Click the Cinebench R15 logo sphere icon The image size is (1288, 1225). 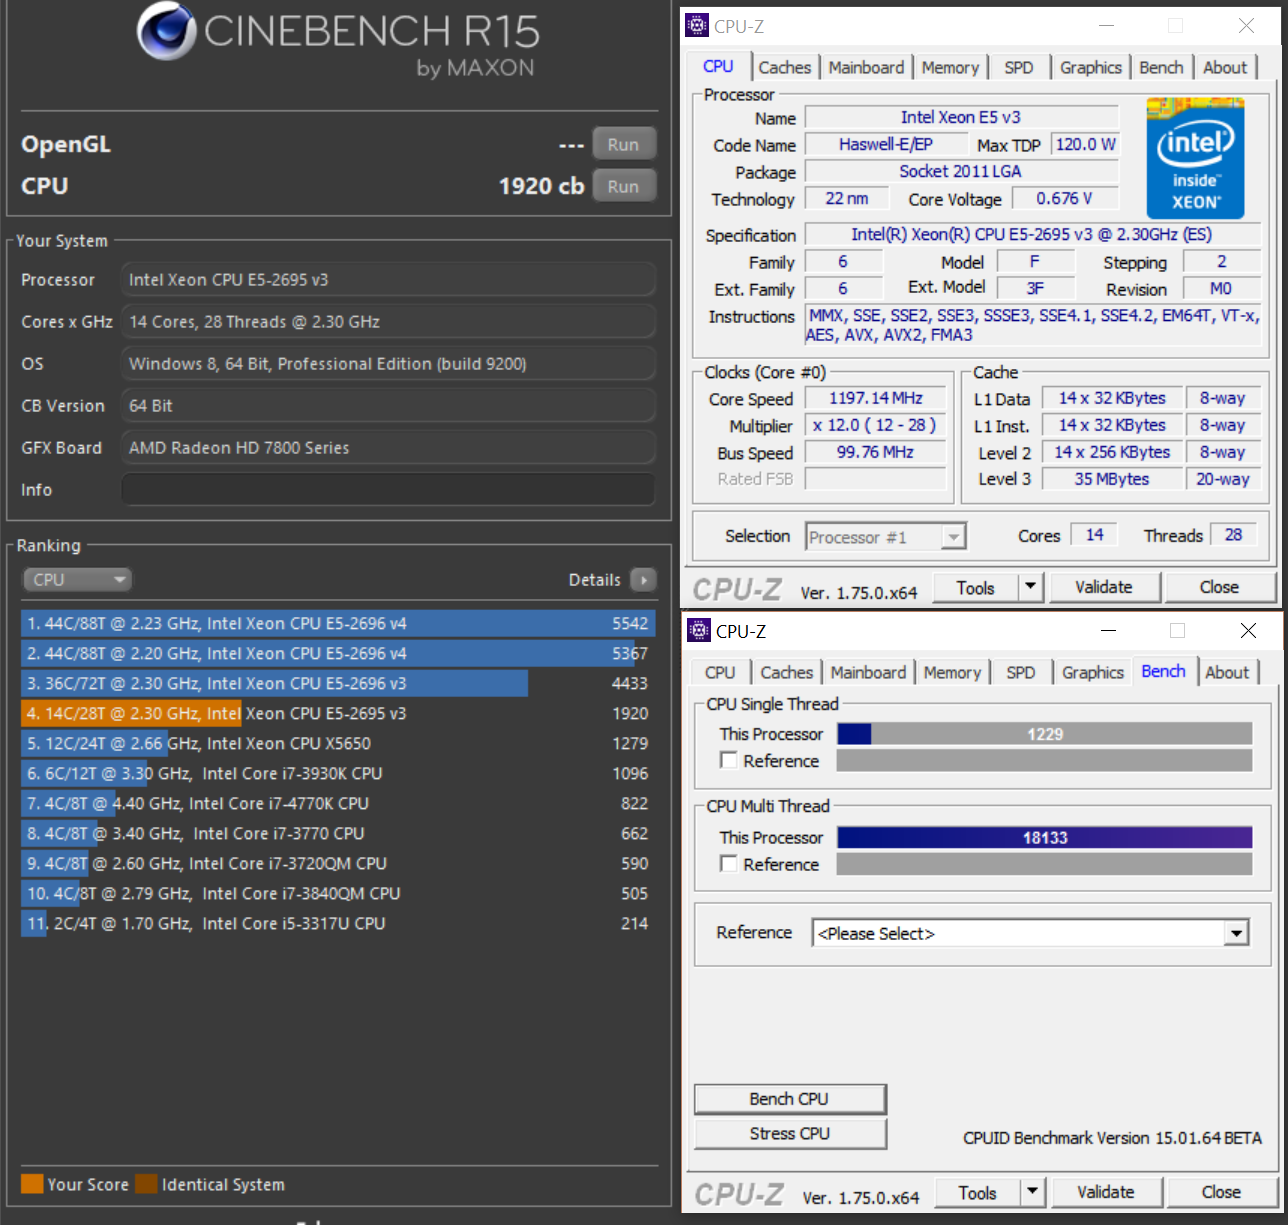tap(166, 32)
